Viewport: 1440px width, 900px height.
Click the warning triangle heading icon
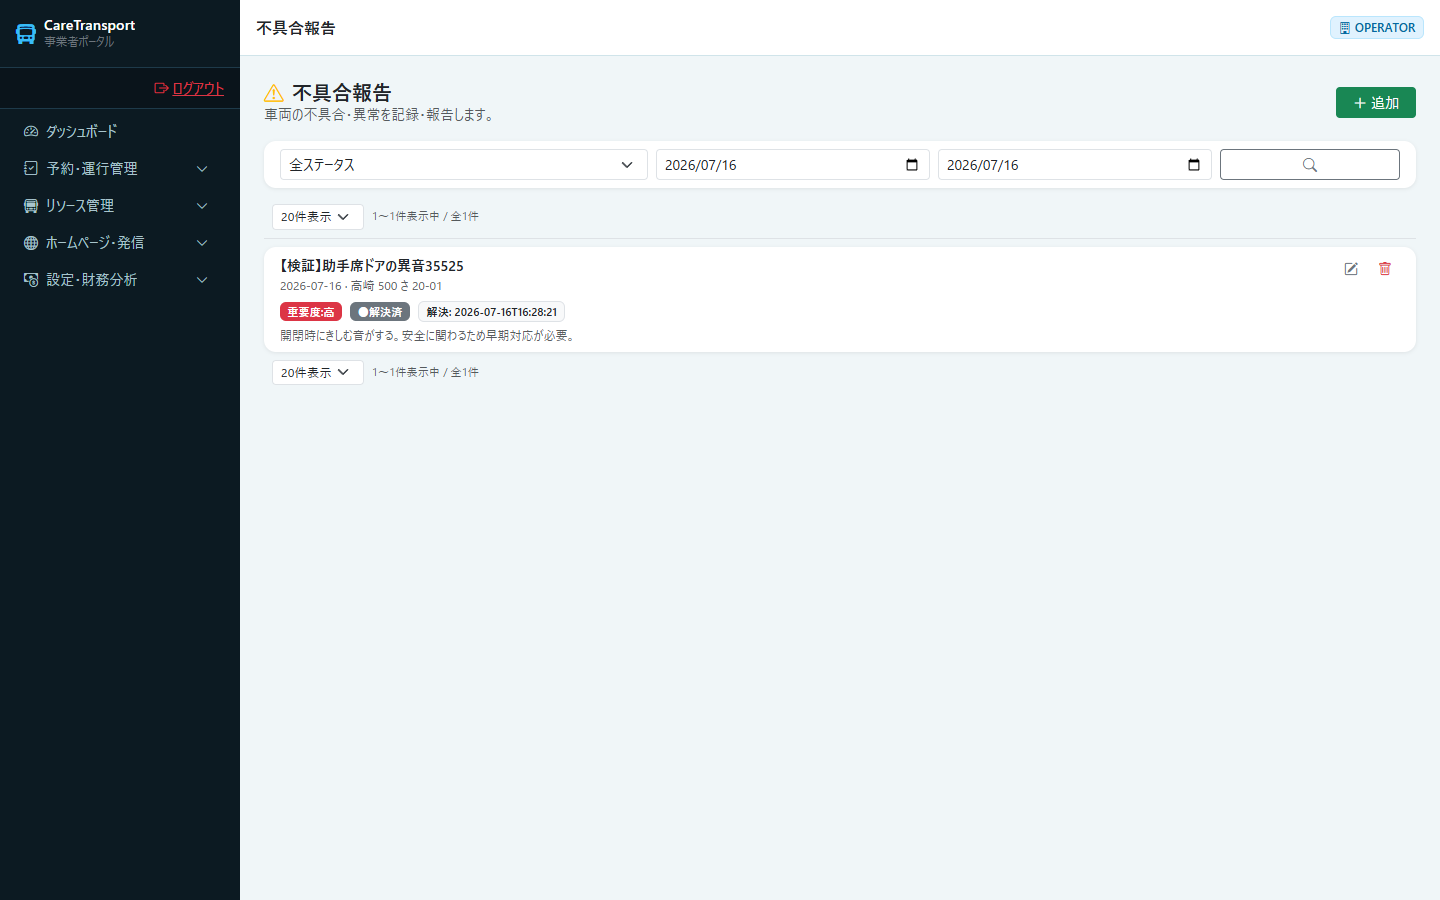[x=274, y=93]
